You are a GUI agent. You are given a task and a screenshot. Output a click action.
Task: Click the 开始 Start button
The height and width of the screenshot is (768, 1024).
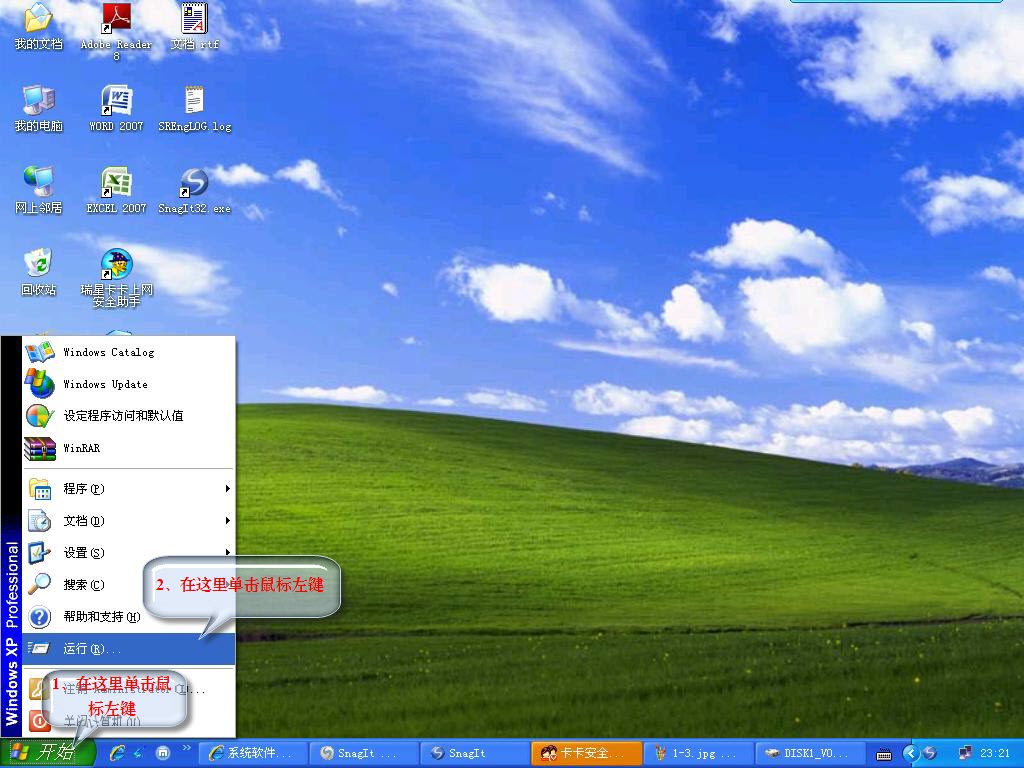[x=46, y=753]
